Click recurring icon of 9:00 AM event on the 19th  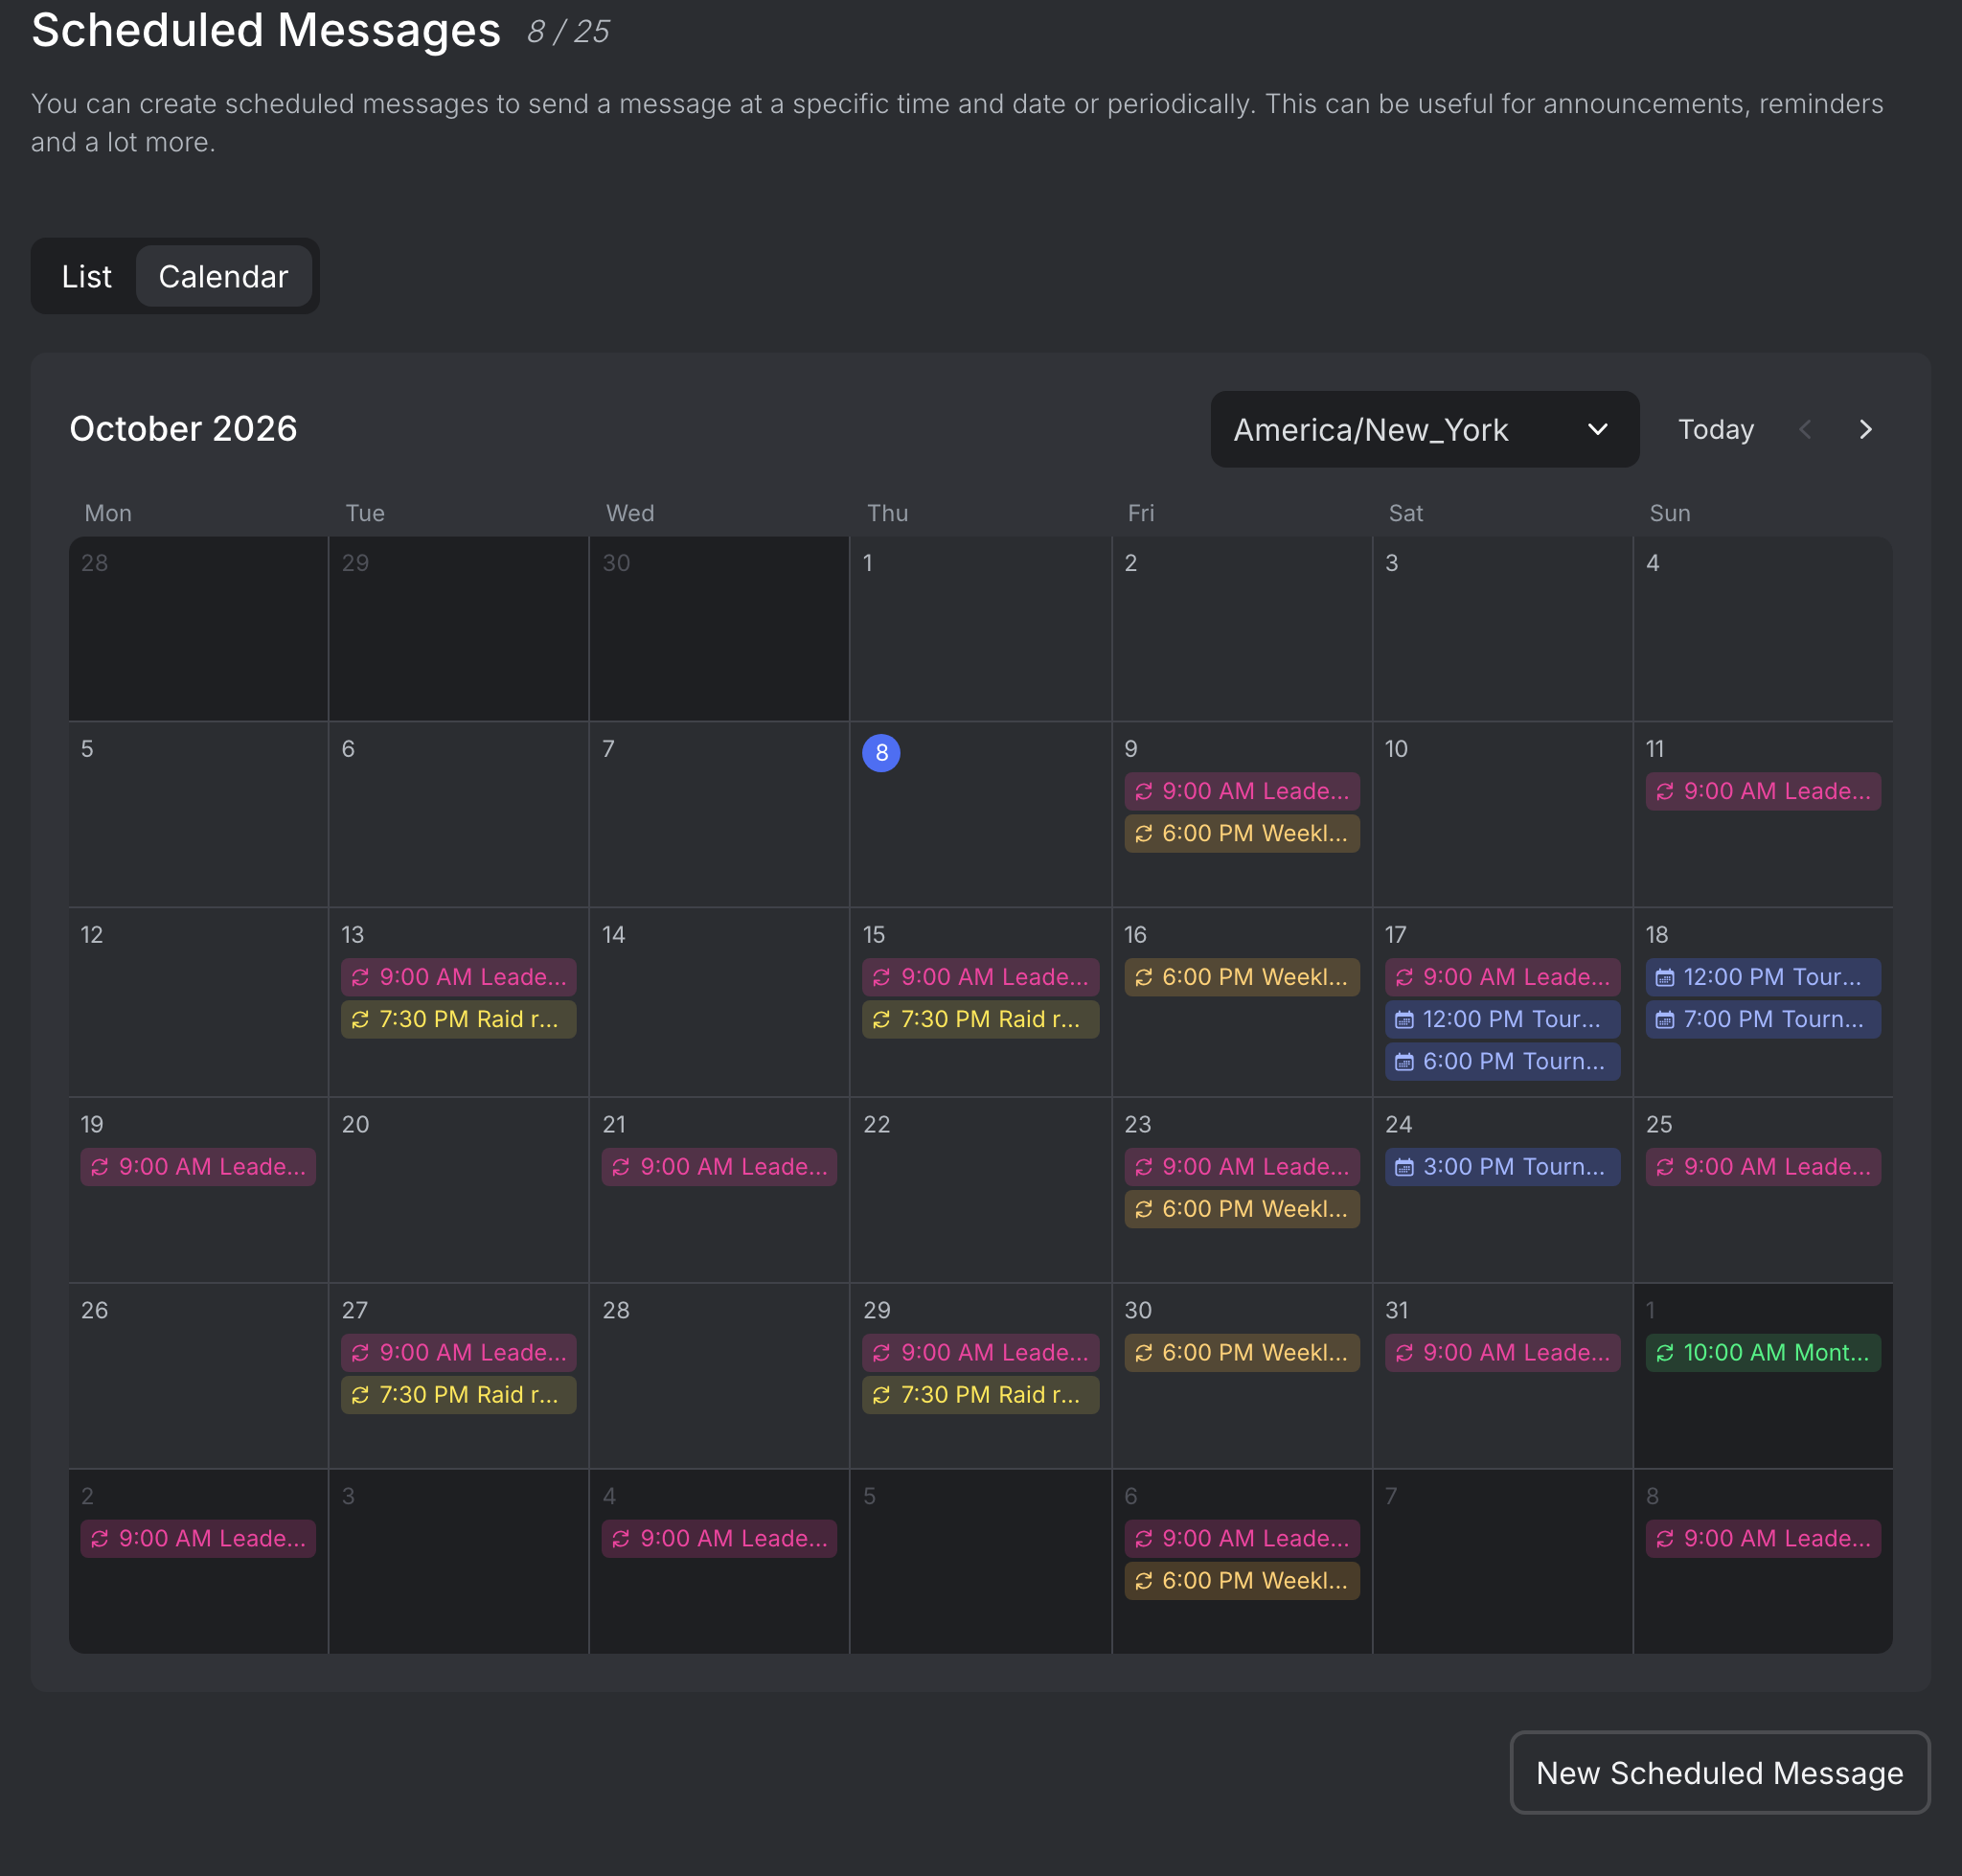99,1166
